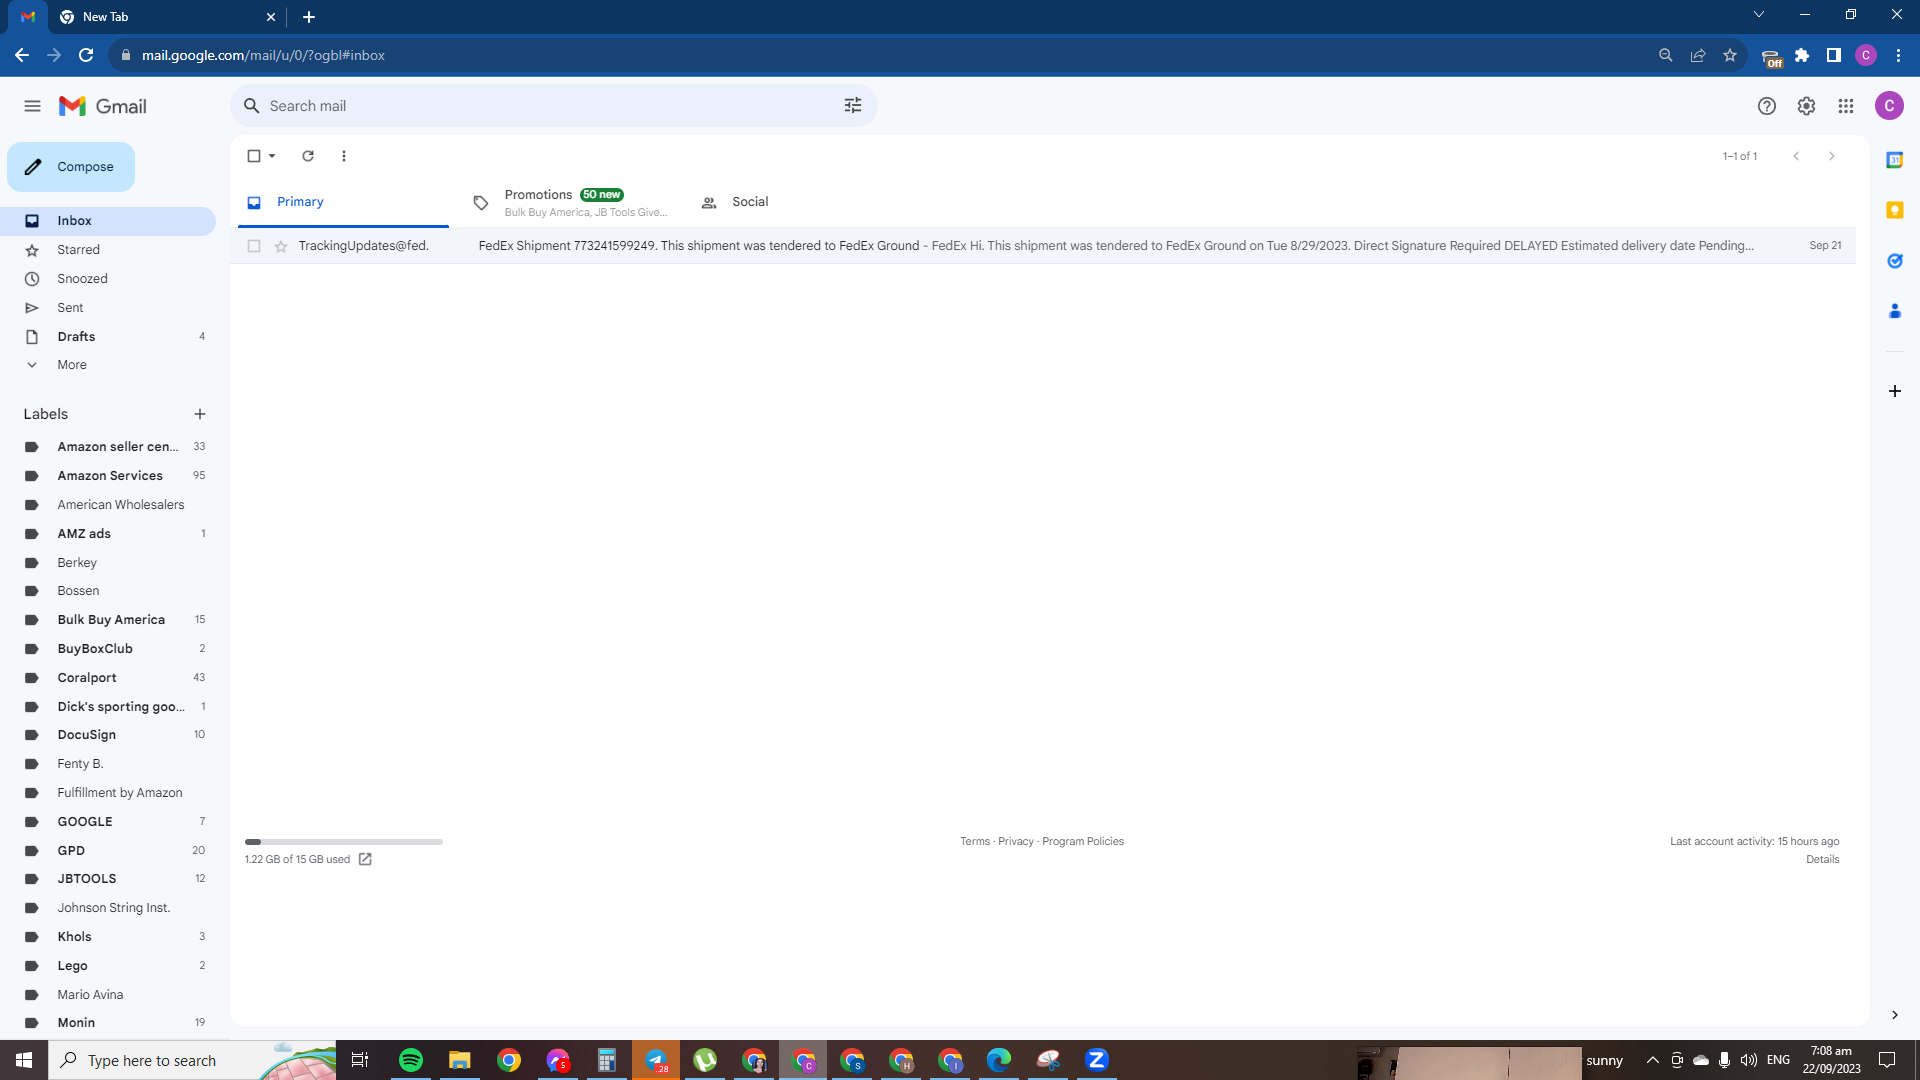This screenshot has height=1080, width=1920.
Task: Click the Chrome reload button
Action: point(86,56)
